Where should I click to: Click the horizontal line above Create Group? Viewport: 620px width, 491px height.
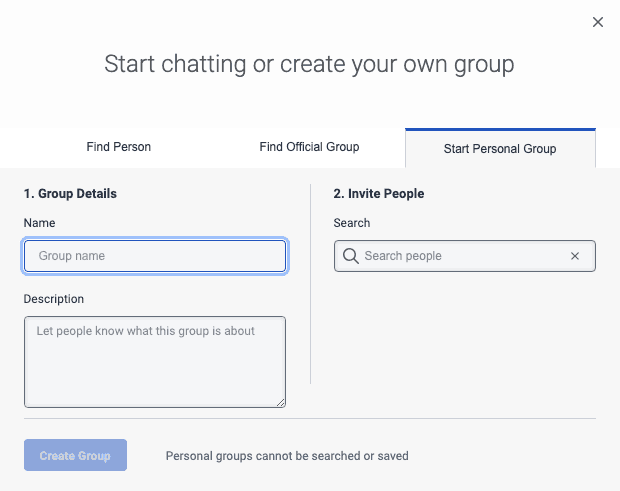tap(310, 419)
